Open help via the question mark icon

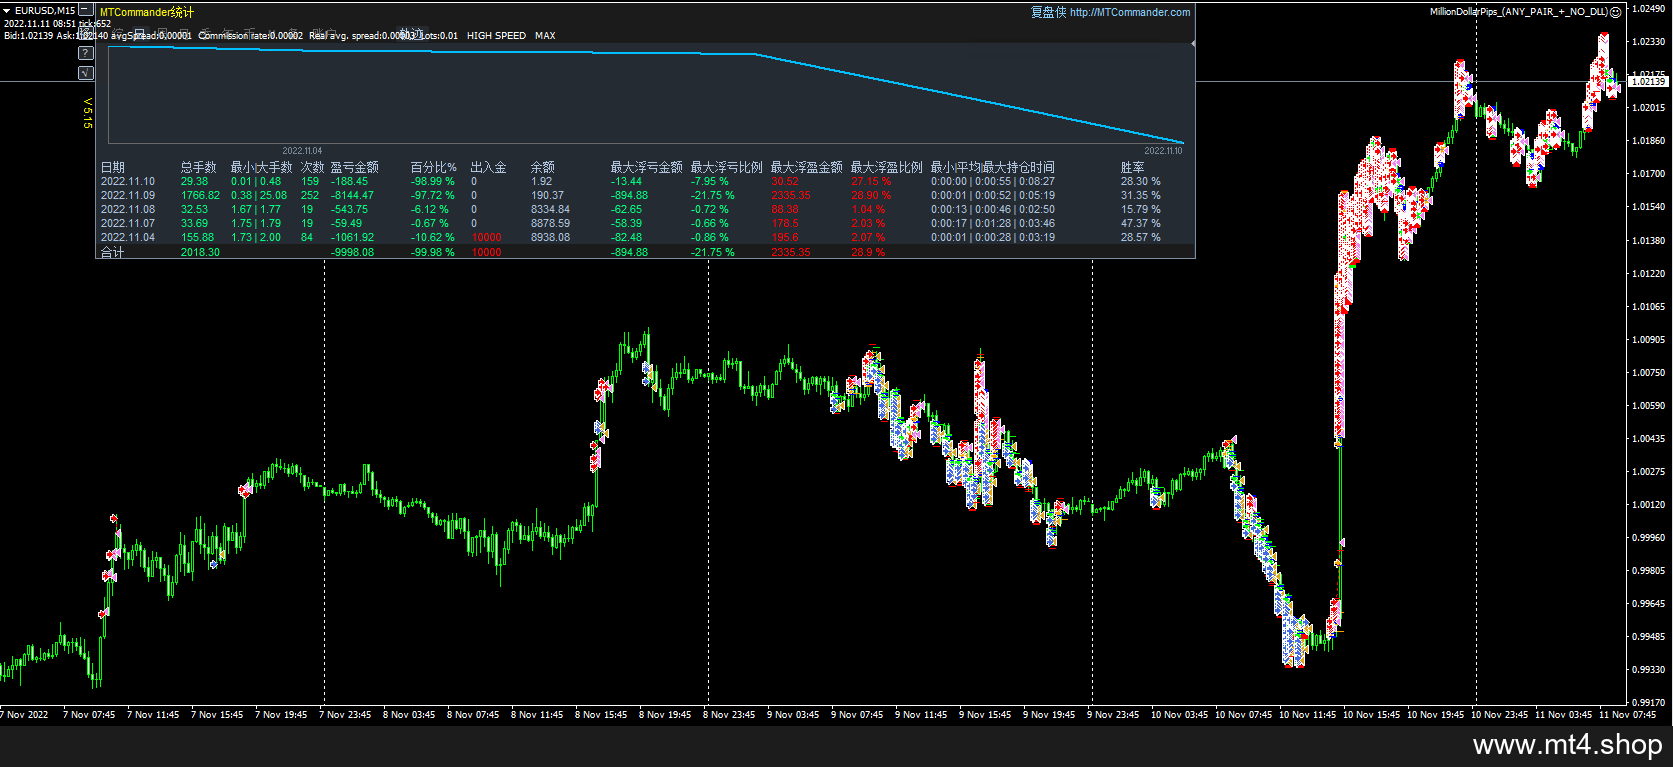click(86, 53)
